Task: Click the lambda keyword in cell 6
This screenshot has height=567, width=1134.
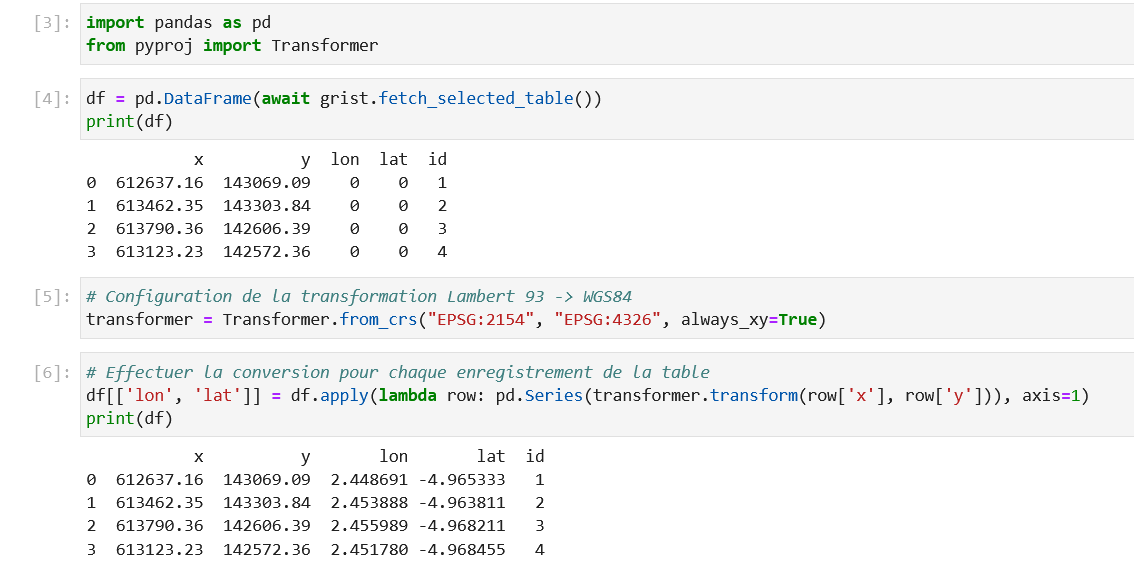Action: pyautogui.click(x=407, y=396)
